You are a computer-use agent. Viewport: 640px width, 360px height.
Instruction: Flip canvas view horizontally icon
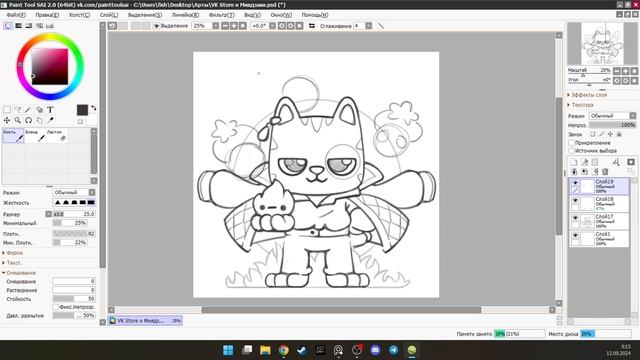pos(312,26)
